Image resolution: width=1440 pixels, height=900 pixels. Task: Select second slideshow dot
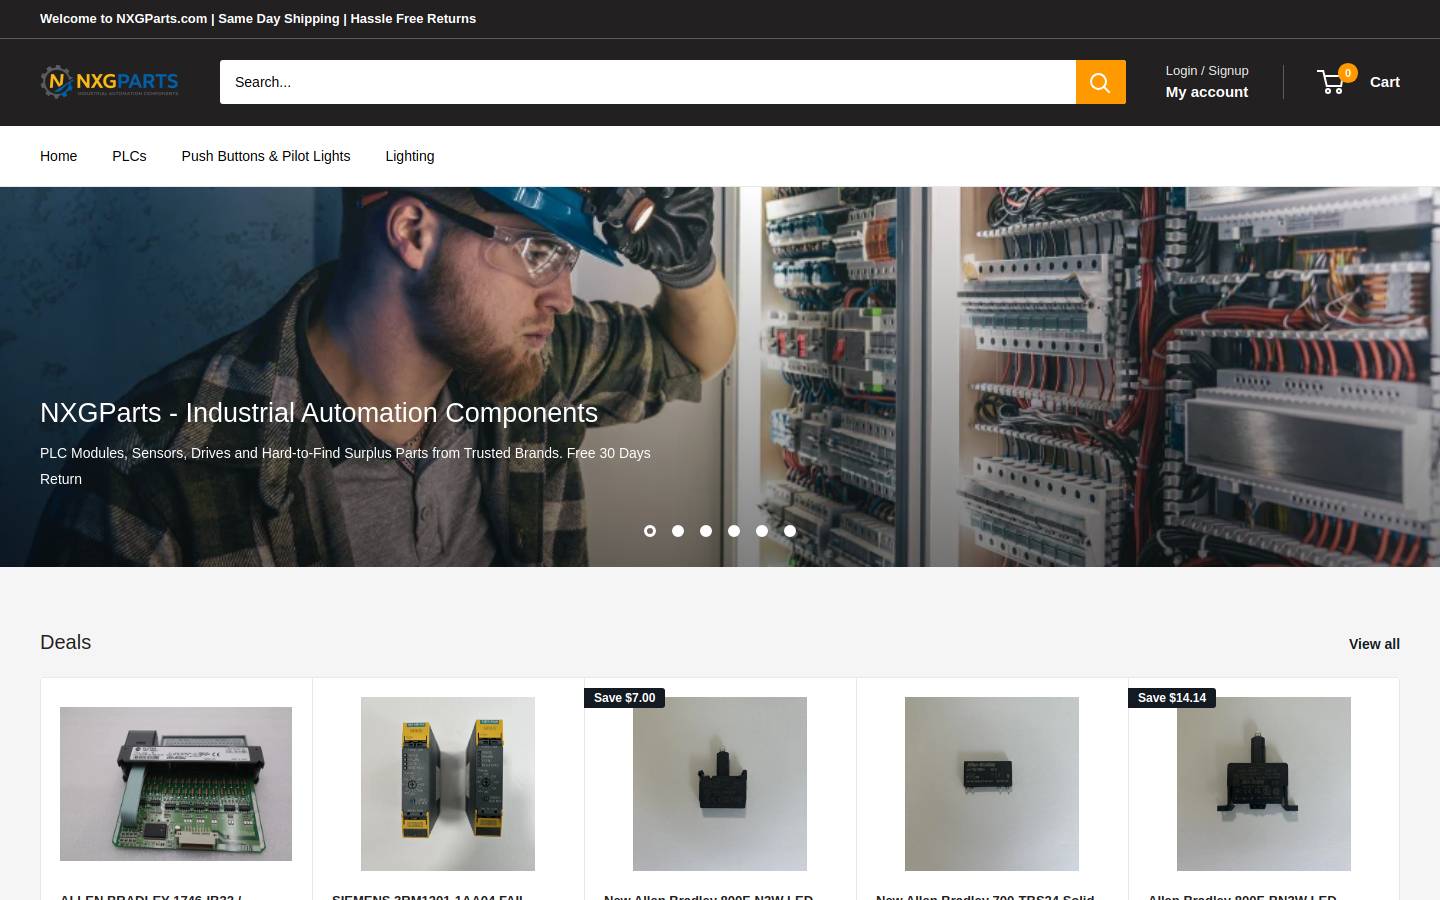pyautogui.click(x=678, y=531)
